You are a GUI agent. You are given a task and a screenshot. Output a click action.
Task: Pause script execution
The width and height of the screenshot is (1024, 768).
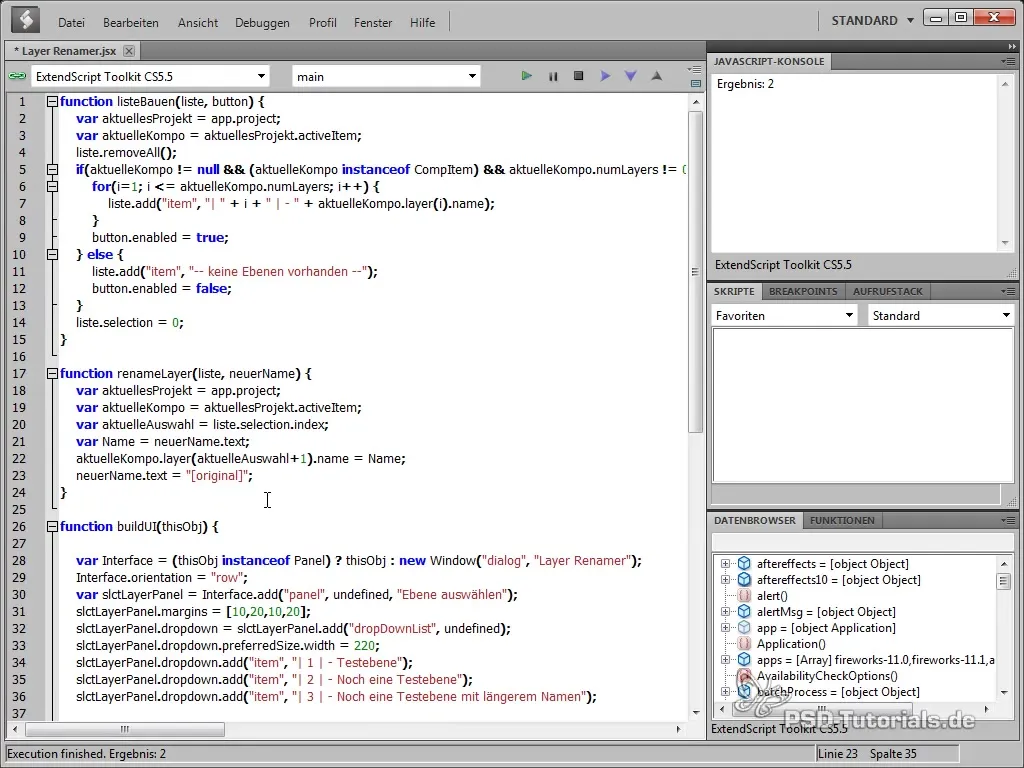click(553, 76)
